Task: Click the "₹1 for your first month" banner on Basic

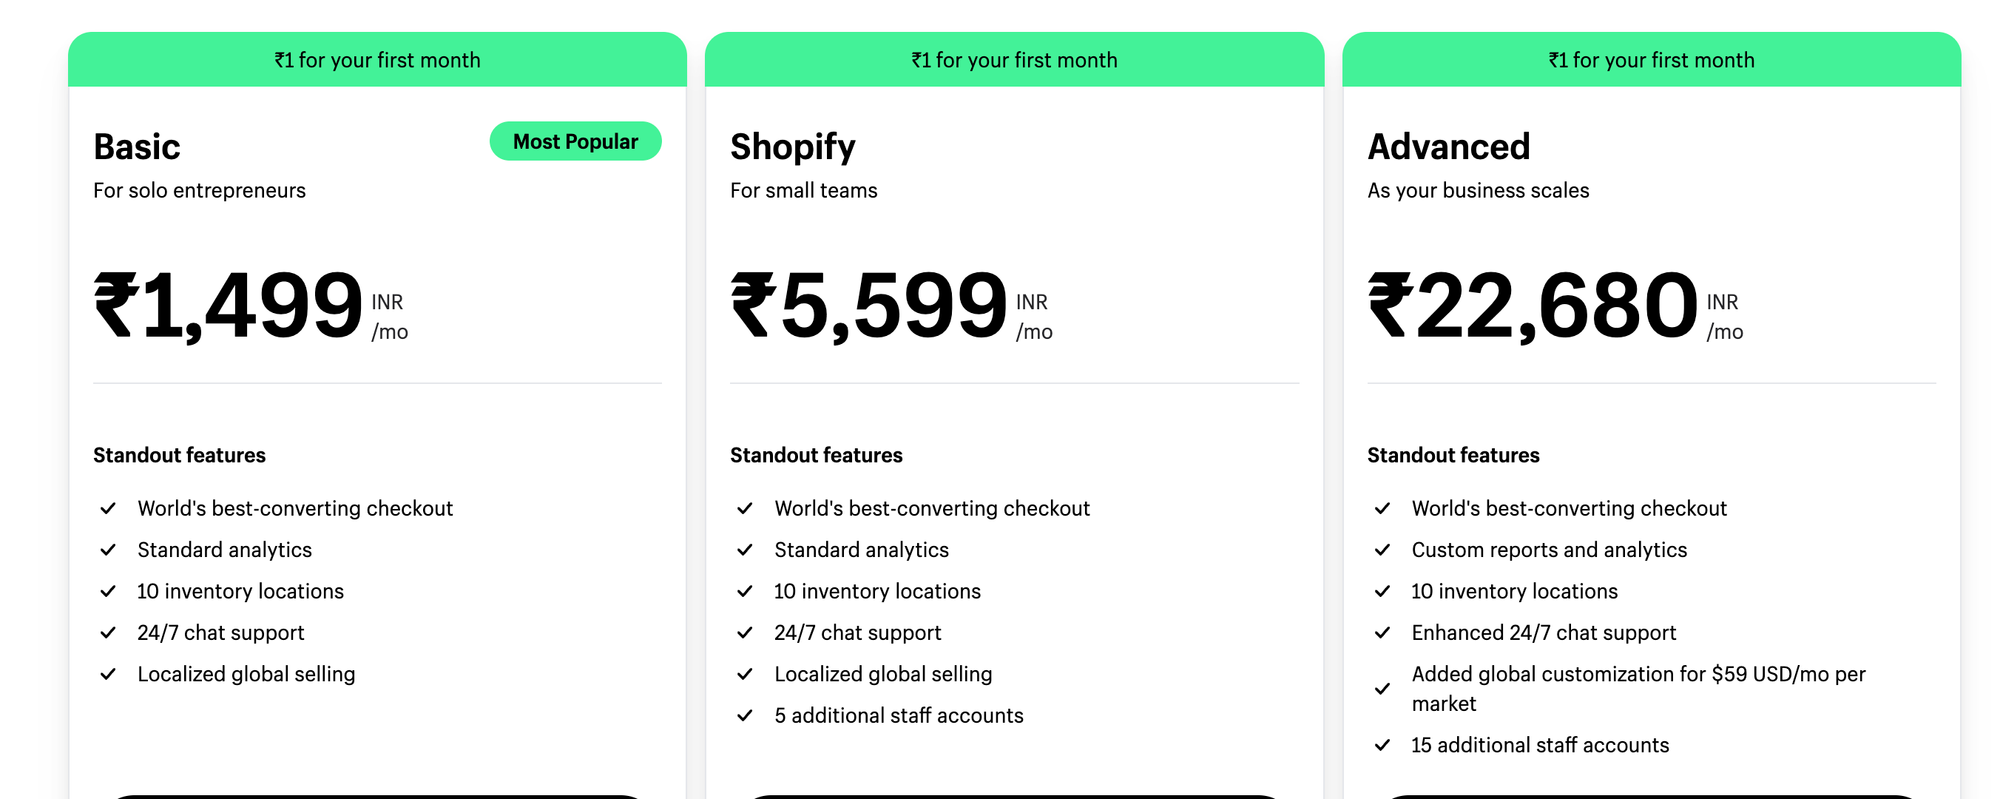Action: coord(377,59)
